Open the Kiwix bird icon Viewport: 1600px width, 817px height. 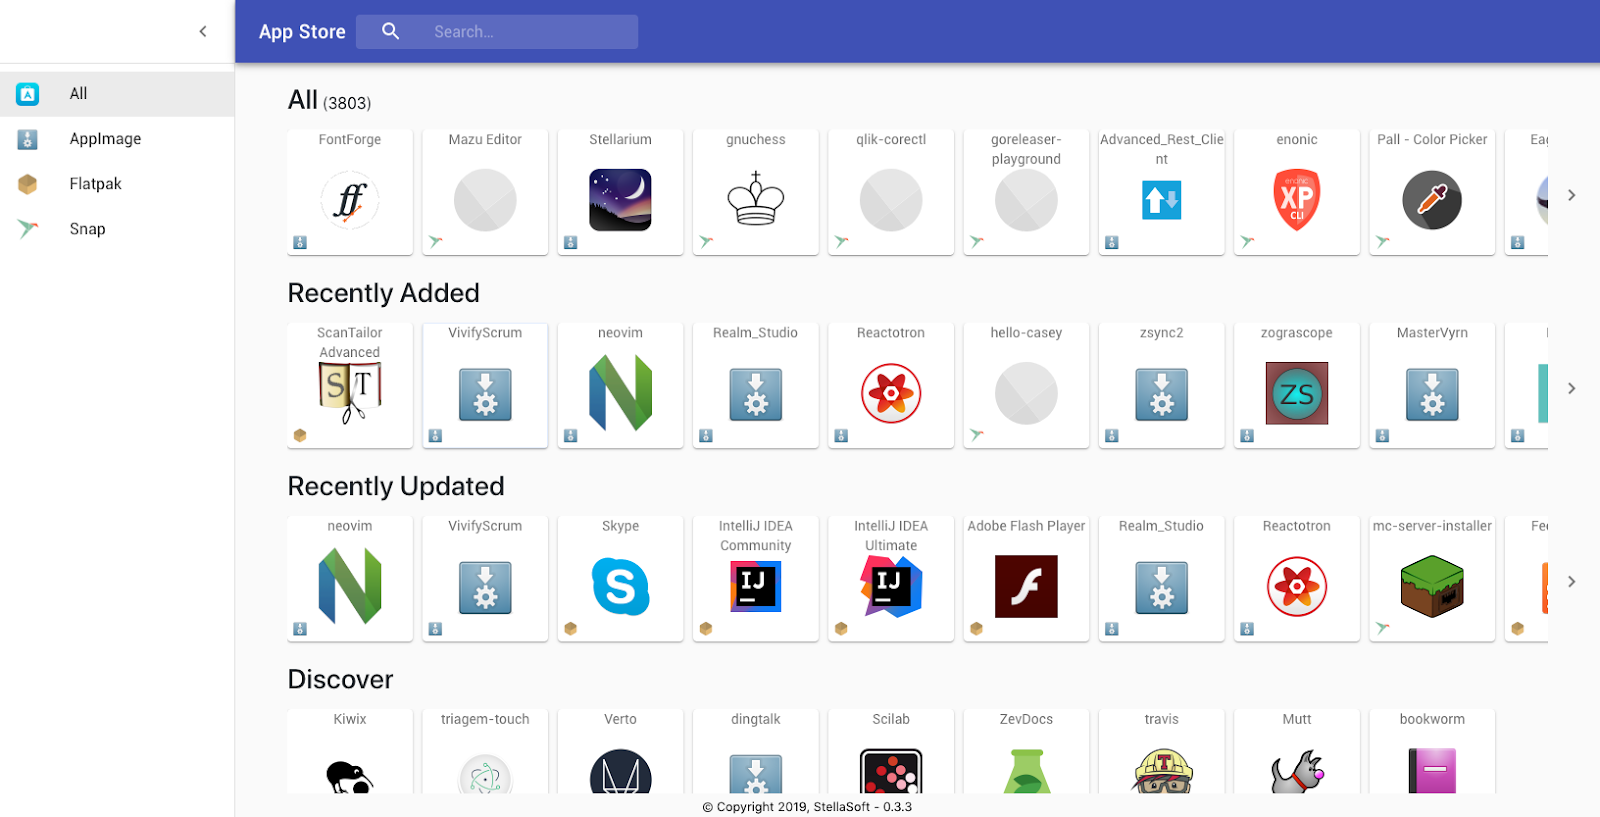click(x=350, y=776)
